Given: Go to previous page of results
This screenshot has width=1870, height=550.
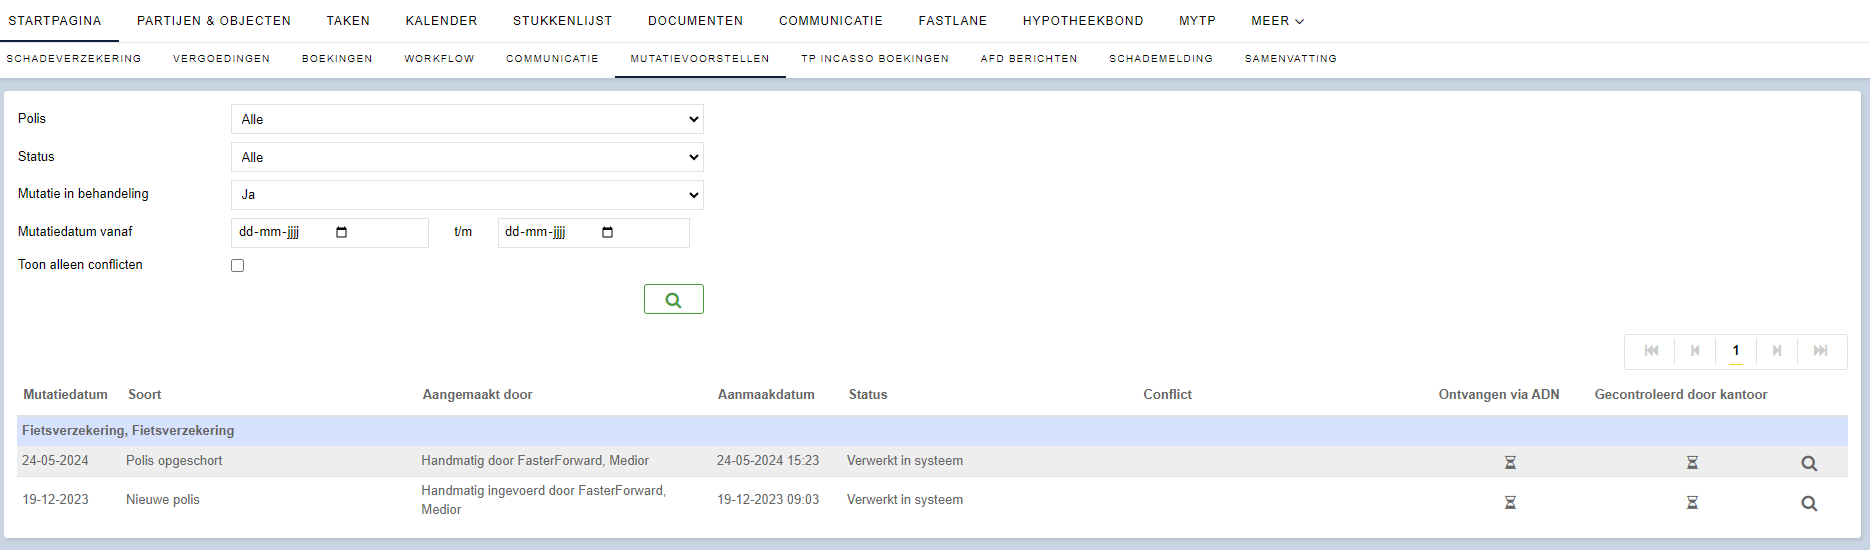Looking at the screenshot, I should pyautogui.click(x=1695, y=351).
